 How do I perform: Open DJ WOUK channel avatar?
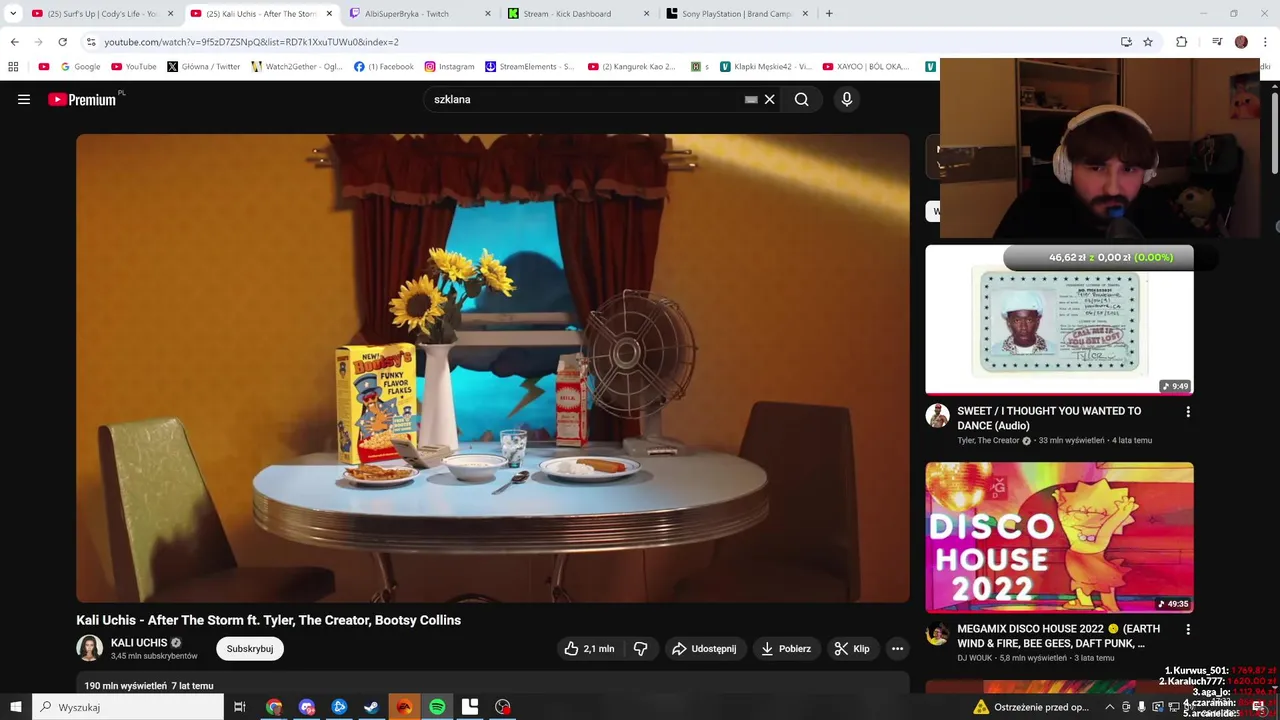(937, 634)
